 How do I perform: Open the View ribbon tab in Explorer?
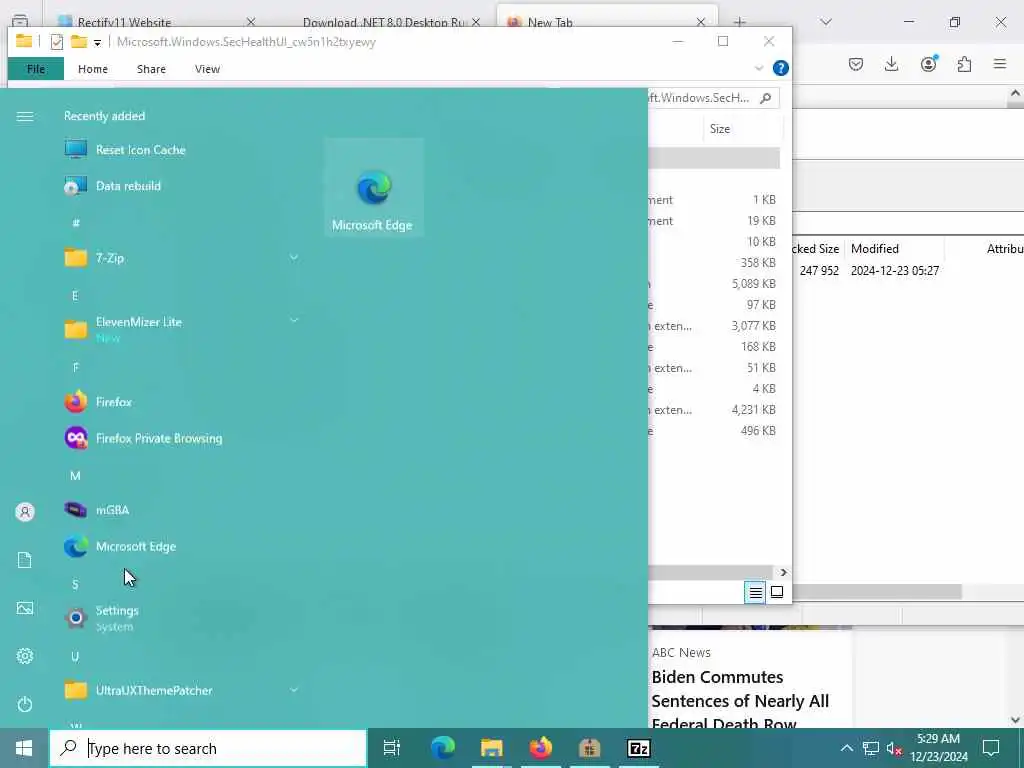pos(207,69)
